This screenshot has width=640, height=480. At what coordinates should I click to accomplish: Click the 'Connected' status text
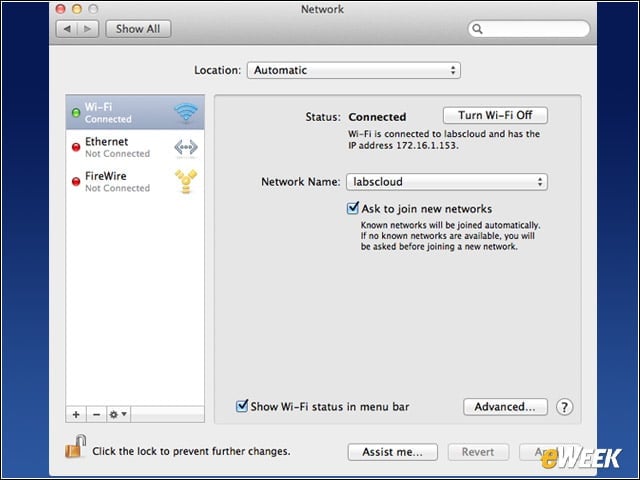pyautogui.click(x=377, y=117)
